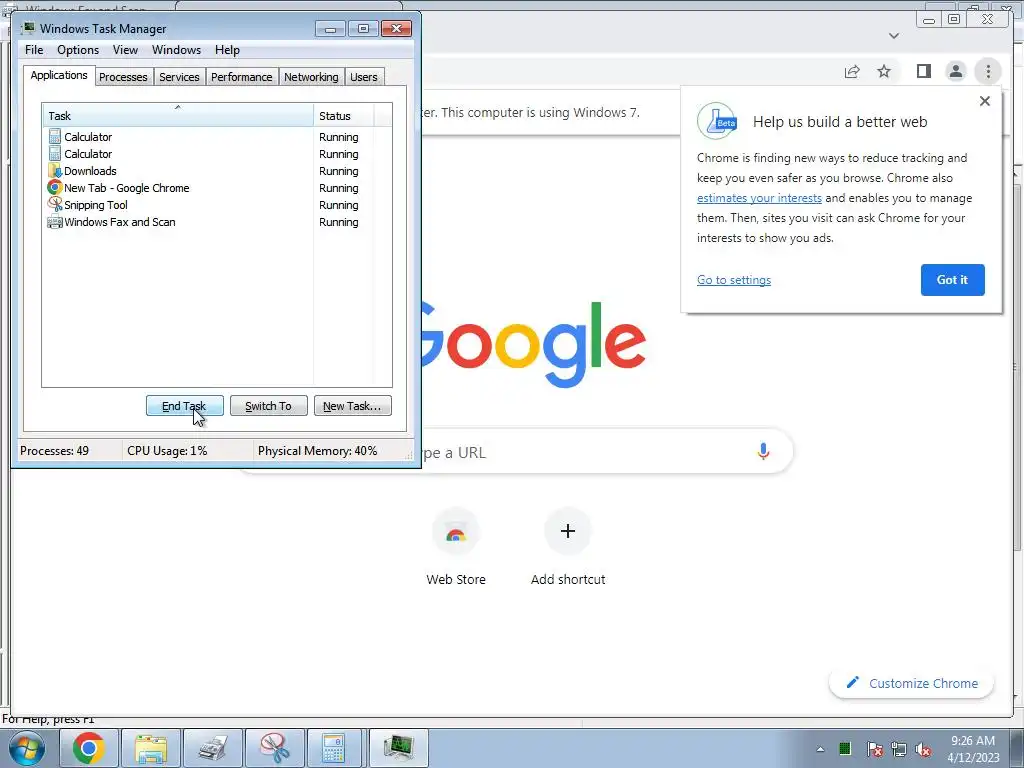Click the Physical Memory: 40% status entry

point(317,451)
